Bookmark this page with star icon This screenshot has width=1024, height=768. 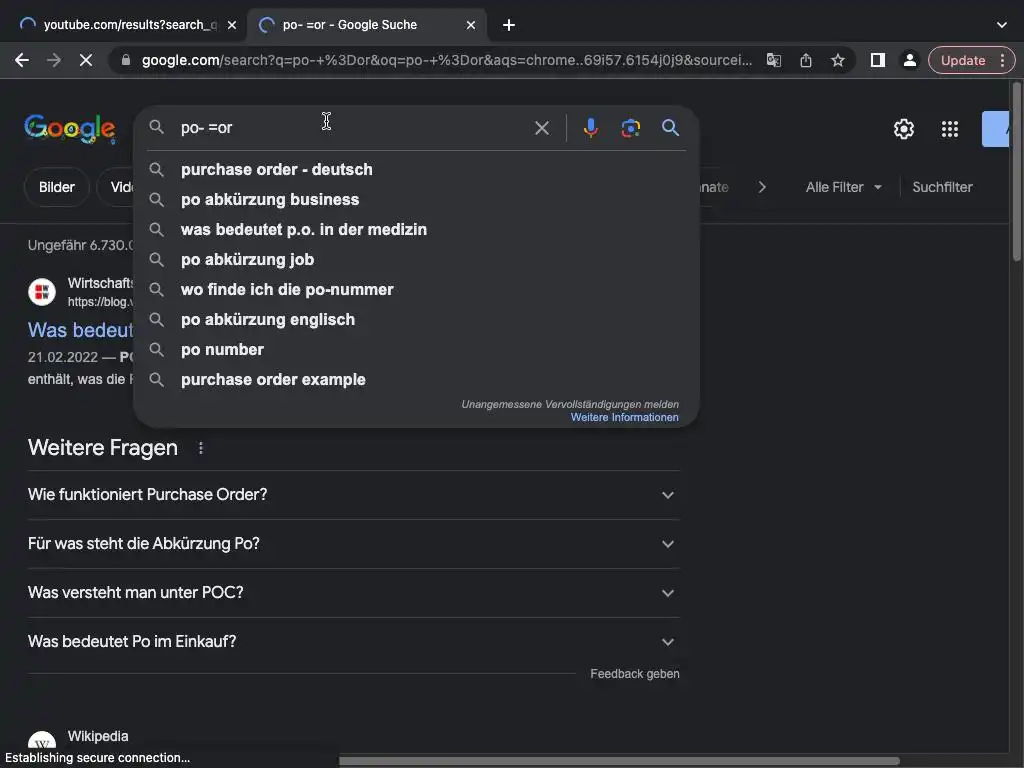coord(838,61)
